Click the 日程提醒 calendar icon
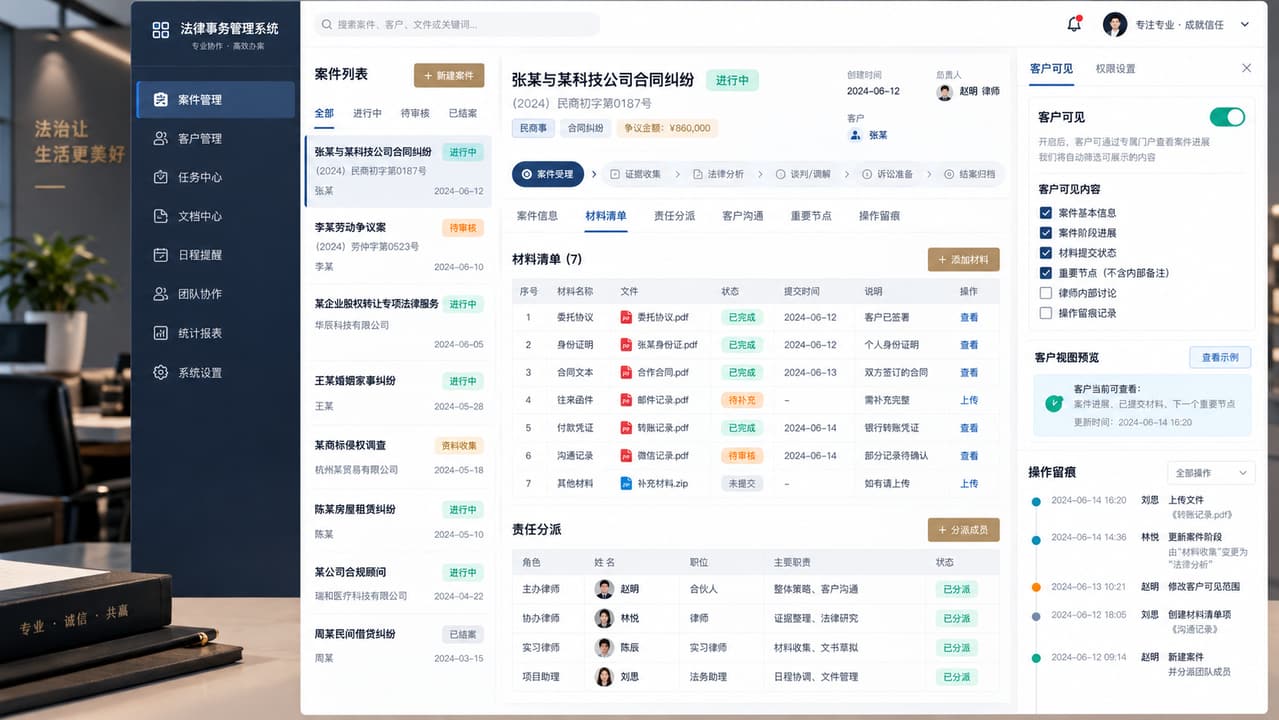The image size is (1279, 720). pyautogui.click(x=160, y=255)
